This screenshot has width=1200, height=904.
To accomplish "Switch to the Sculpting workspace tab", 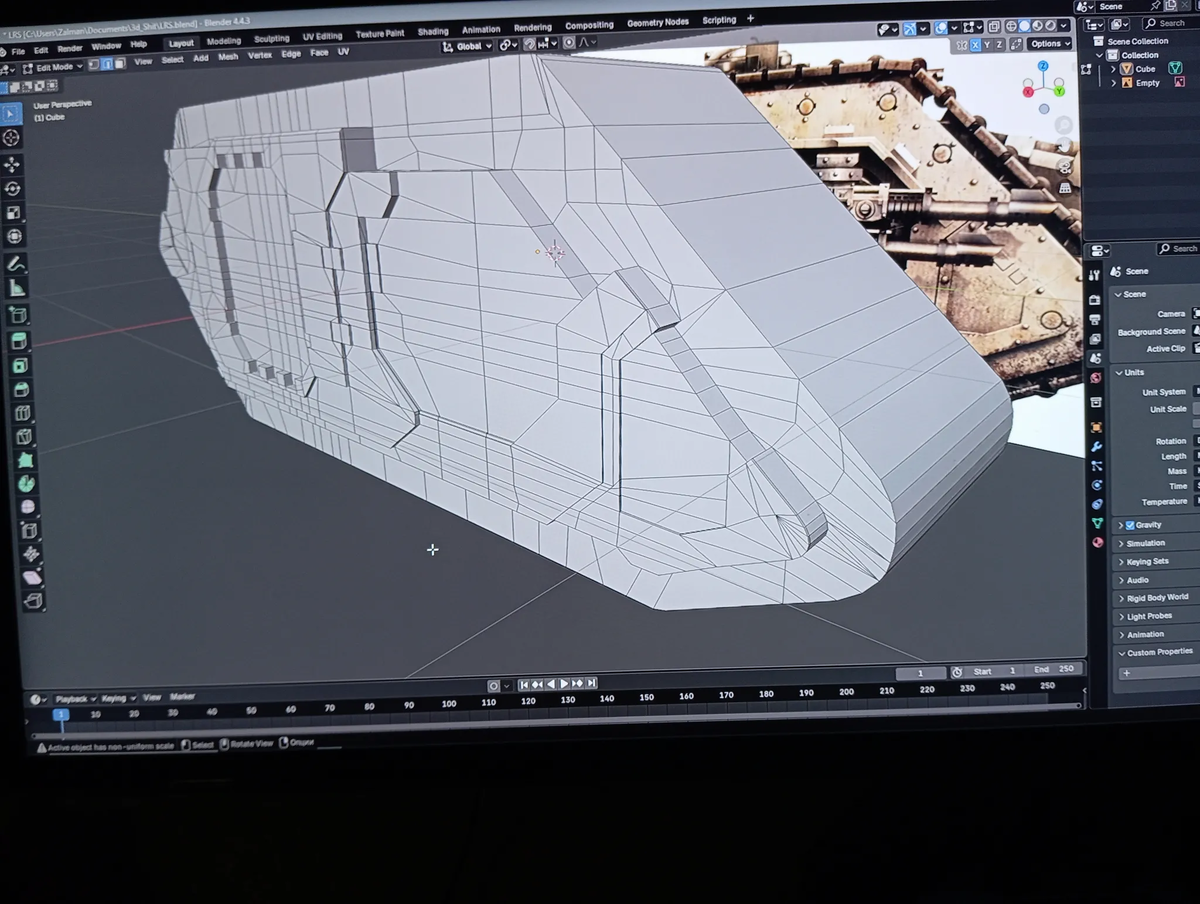I will pos(271,38).
